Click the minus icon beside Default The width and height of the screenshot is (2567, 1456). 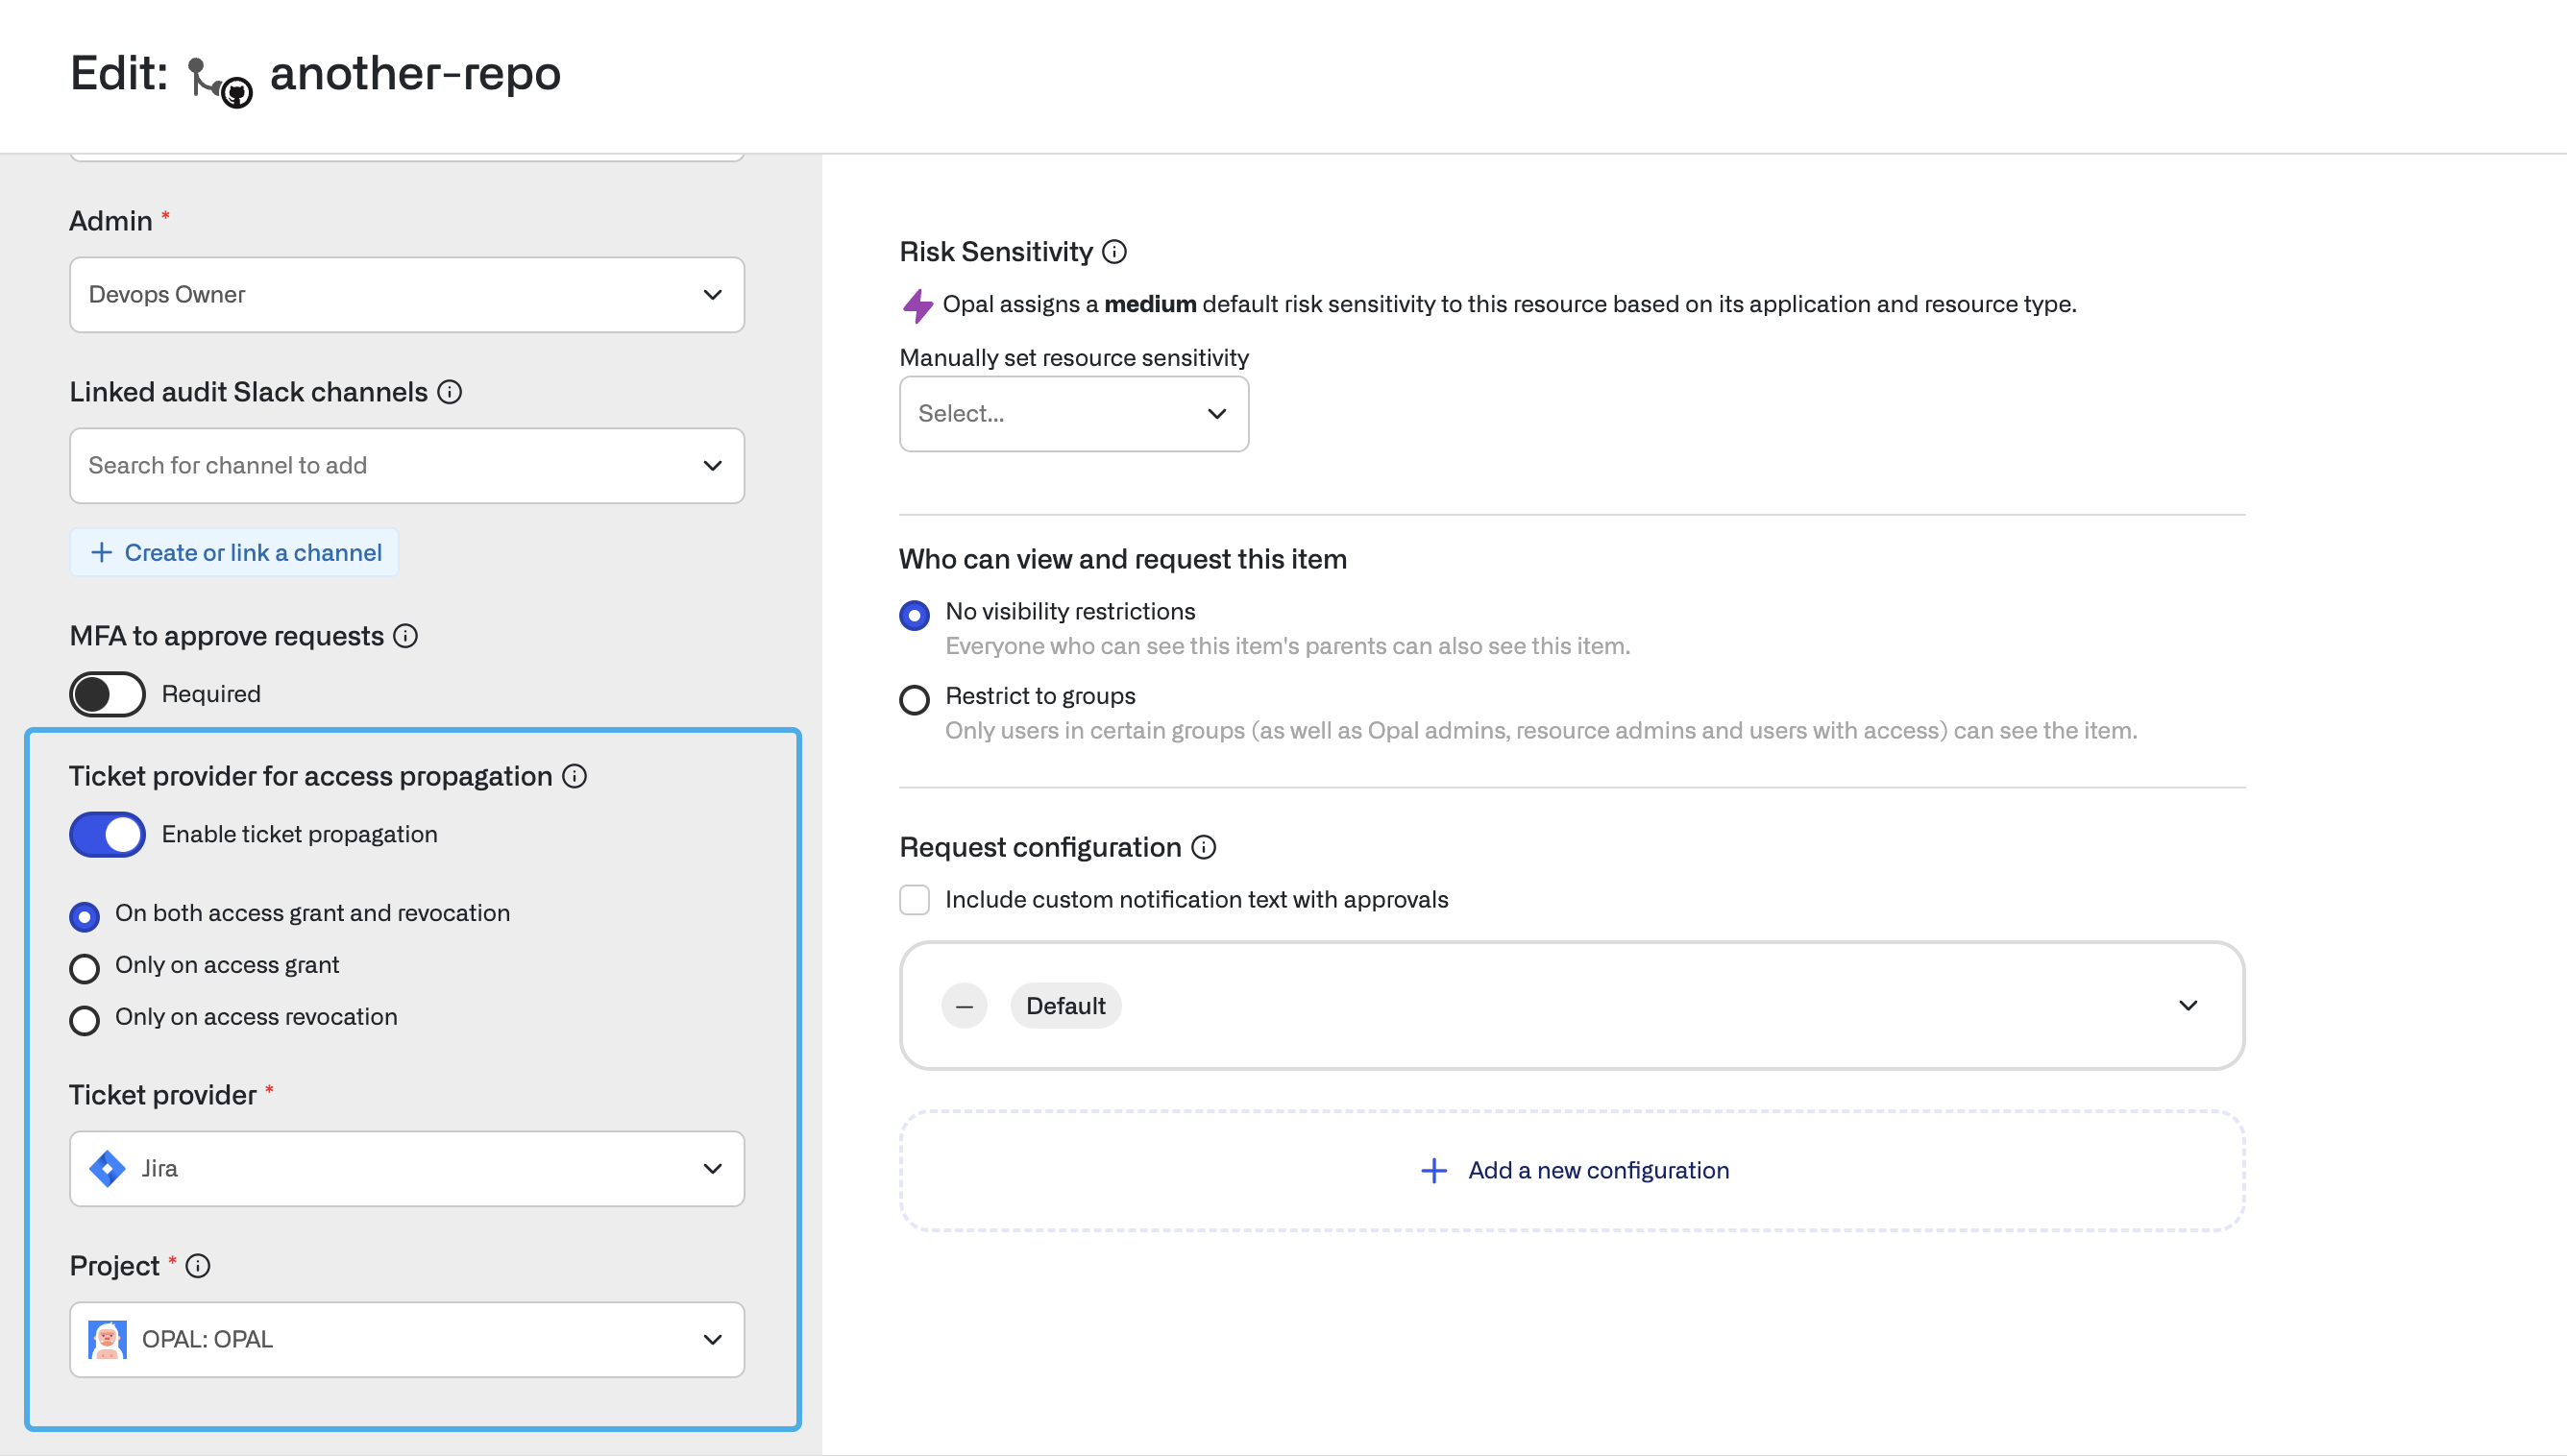pos(964,1006)
